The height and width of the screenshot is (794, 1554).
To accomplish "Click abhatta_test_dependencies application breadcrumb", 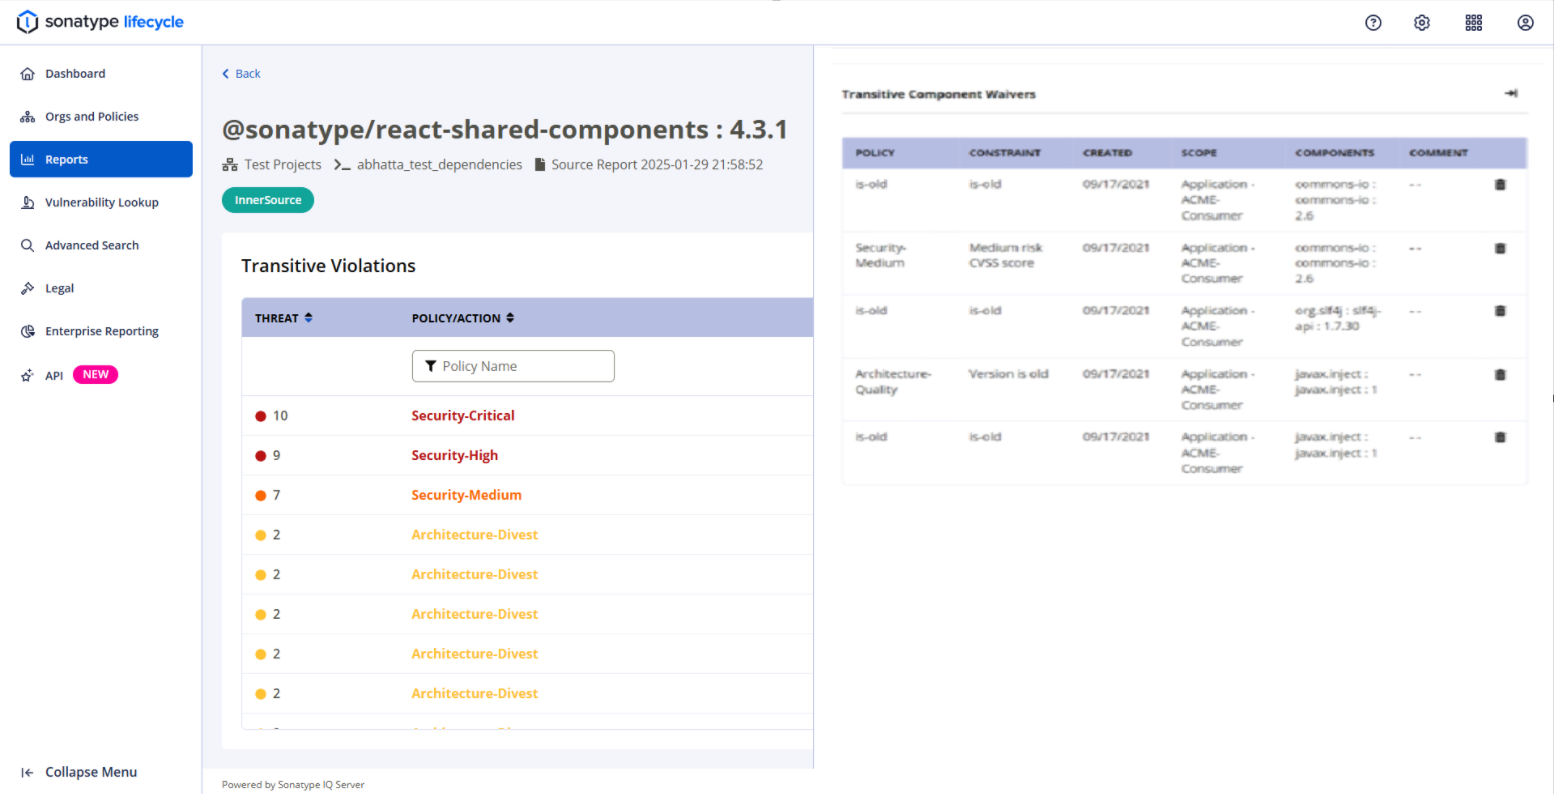I will (x=428, y=164).
